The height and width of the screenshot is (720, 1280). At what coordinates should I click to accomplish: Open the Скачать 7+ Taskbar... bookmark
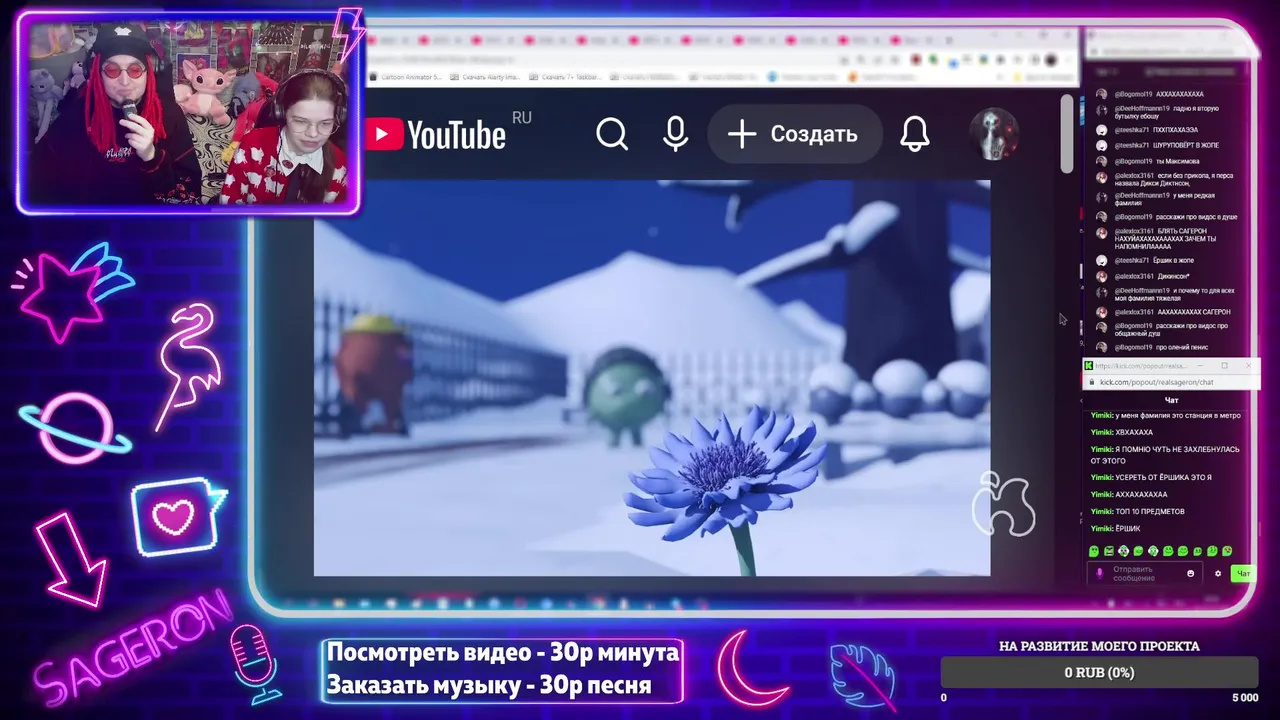tap(566, 77)
